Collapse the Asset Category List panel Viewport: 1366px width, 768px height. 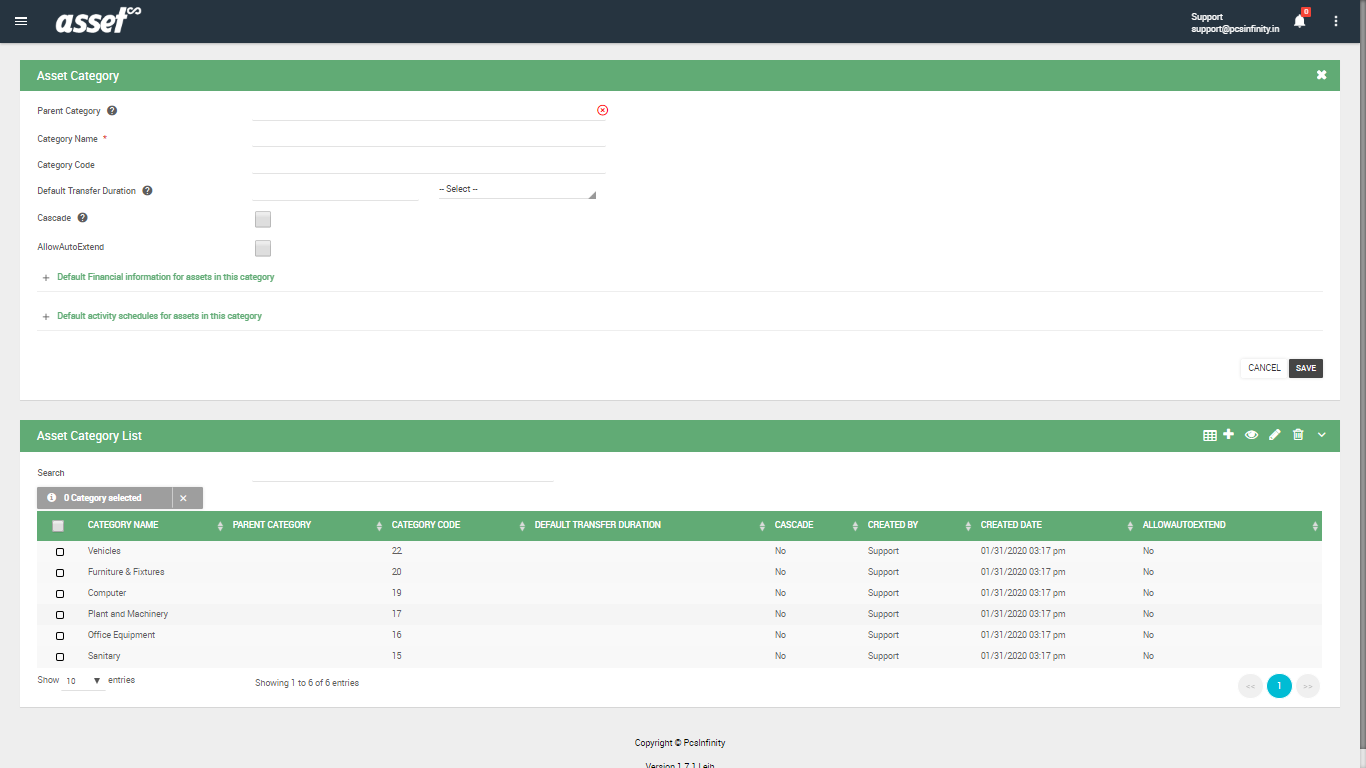1322,435
